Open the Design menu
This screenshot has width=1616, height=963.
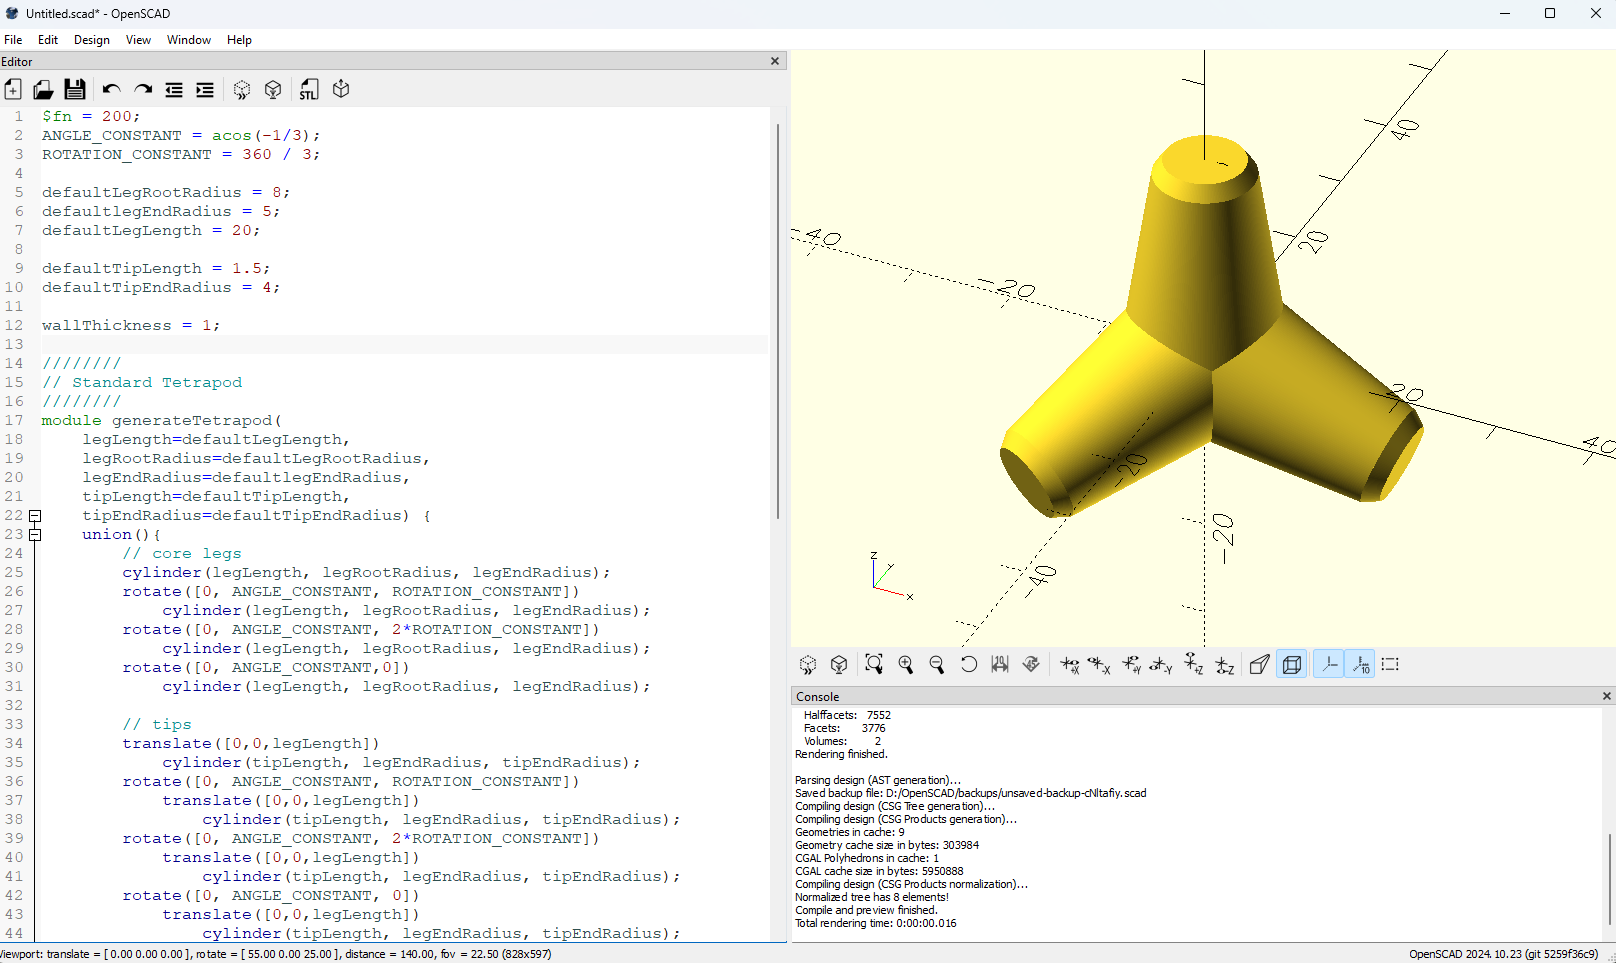91,40
